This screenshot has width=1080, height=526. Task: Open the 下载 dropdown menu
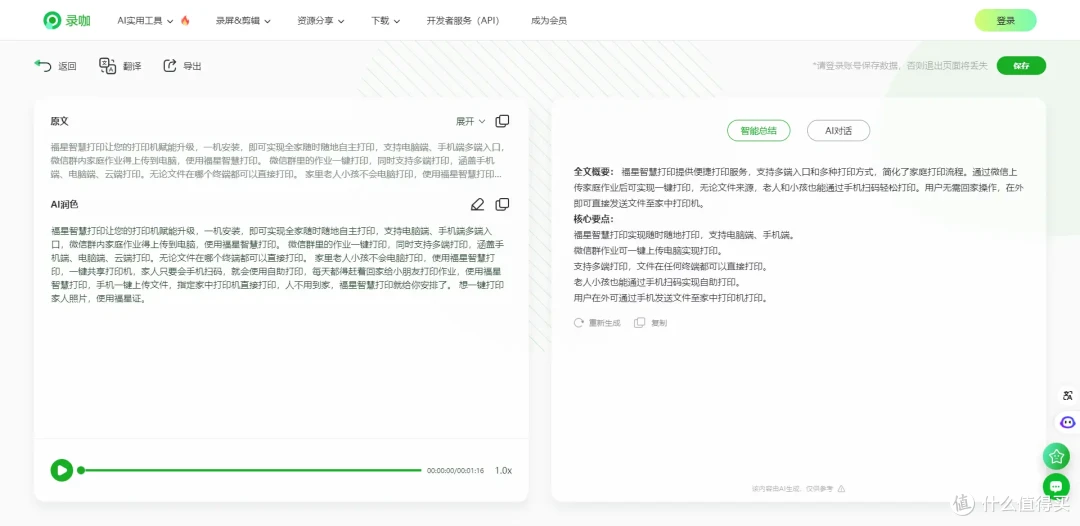pyautogui.click(x=386, y=21)
